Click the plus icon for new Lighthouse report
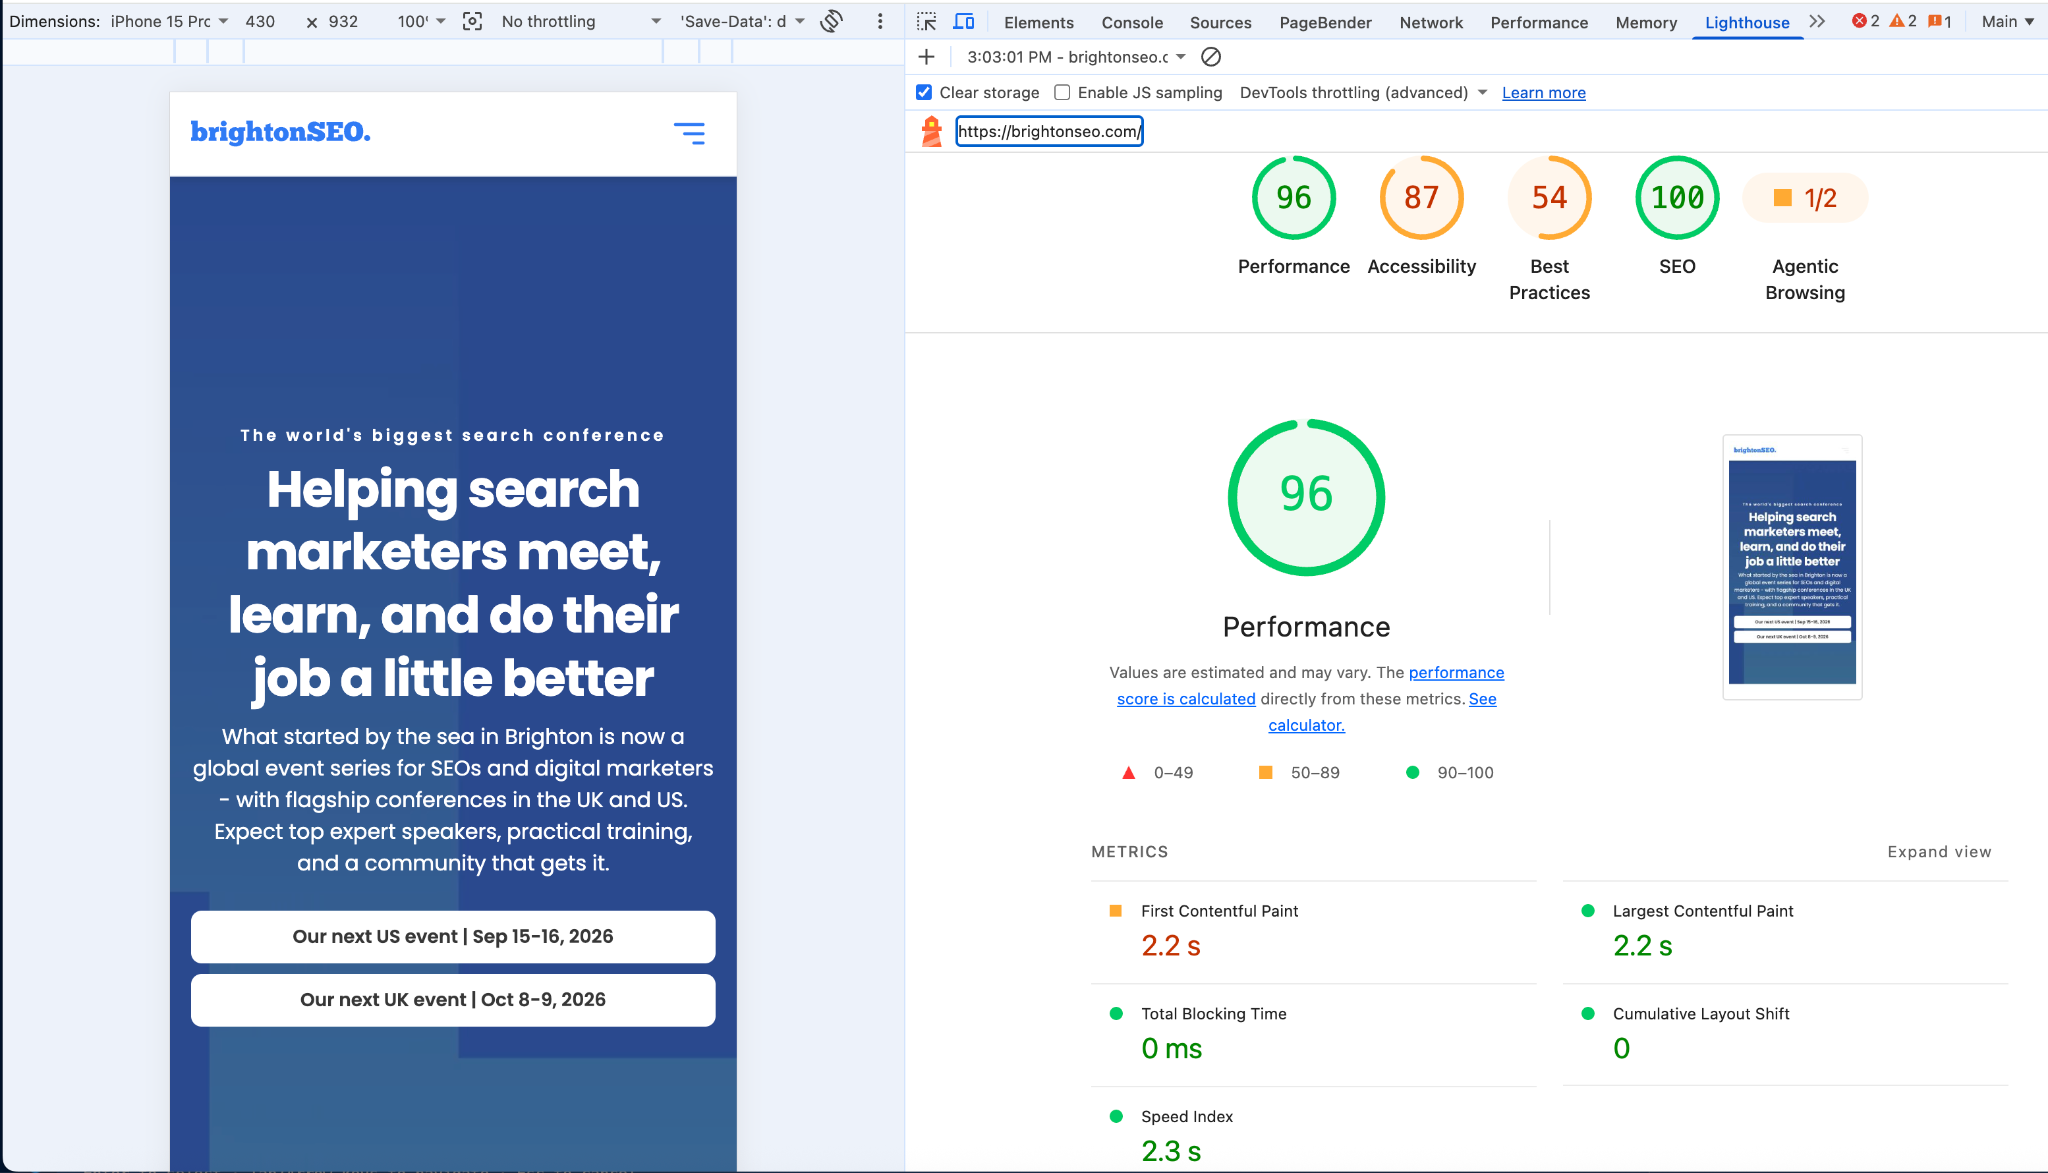Viewport: 2048px width, 1173px height. 927,57
